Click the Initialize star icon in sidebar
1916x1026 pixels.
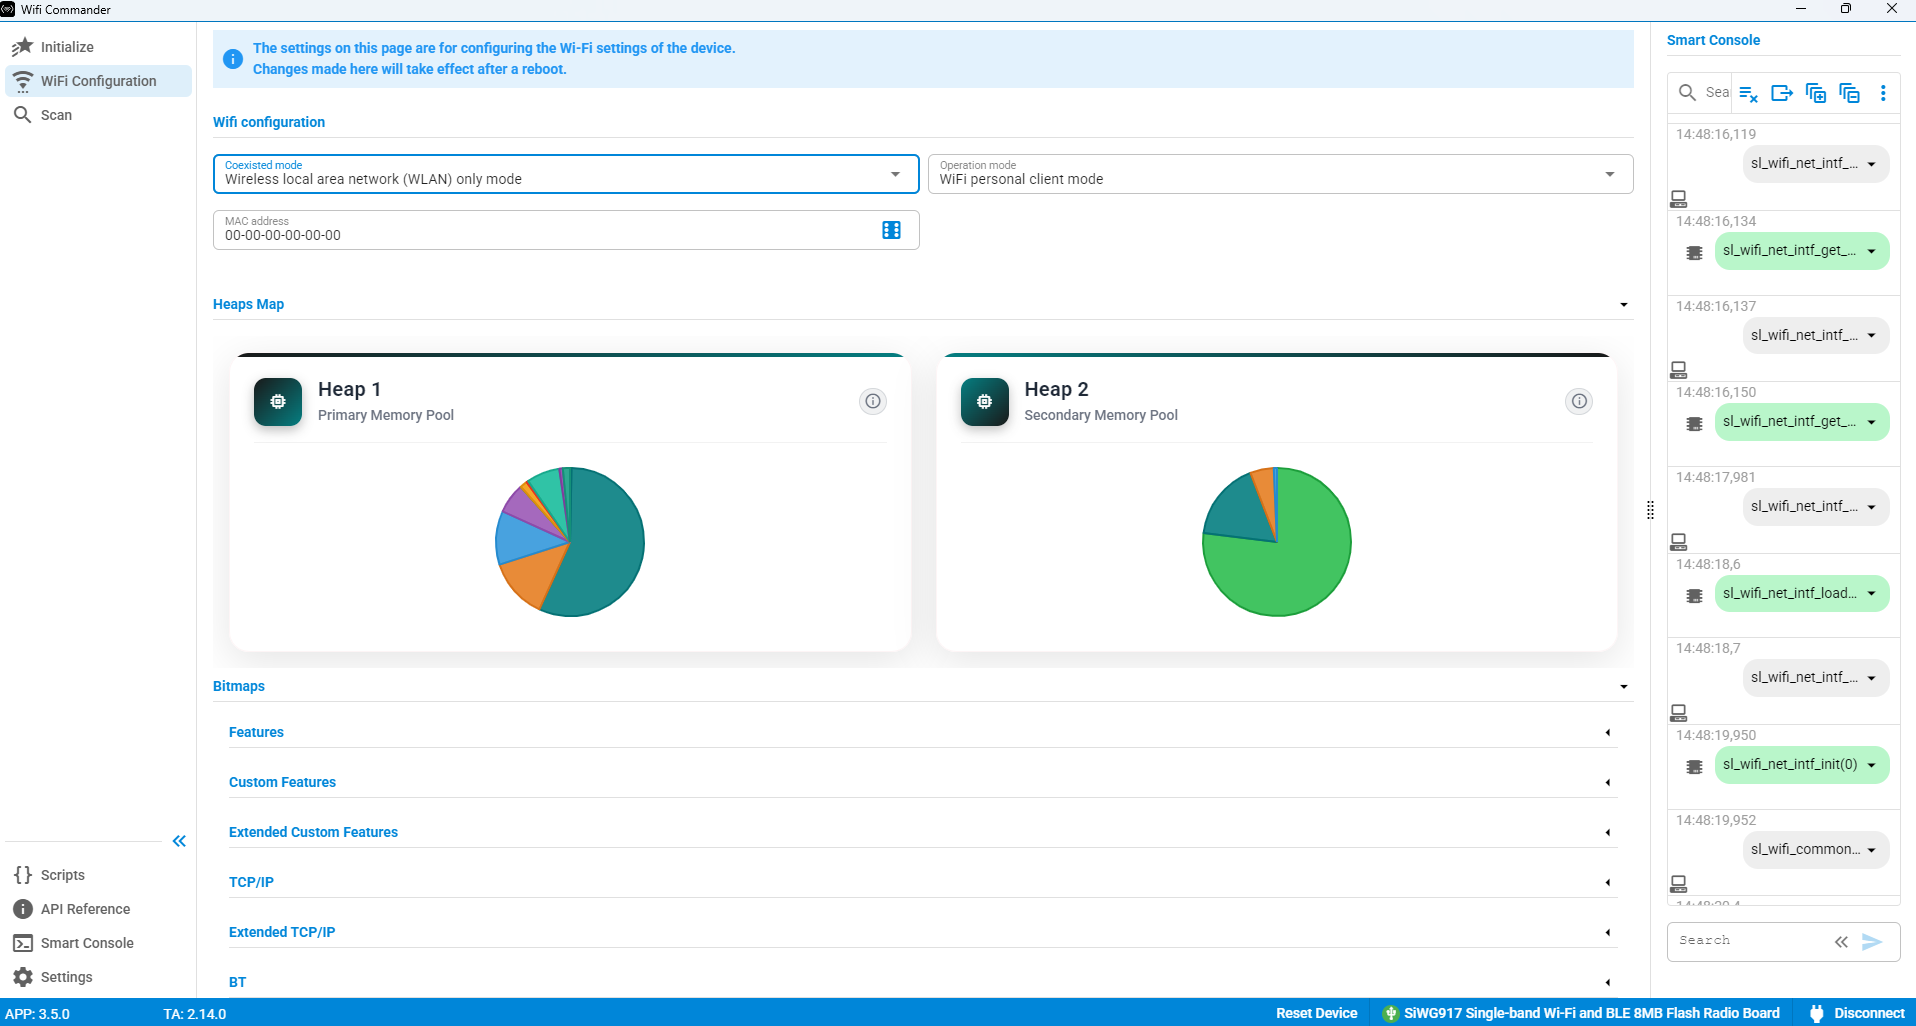(x=23, y=47)
